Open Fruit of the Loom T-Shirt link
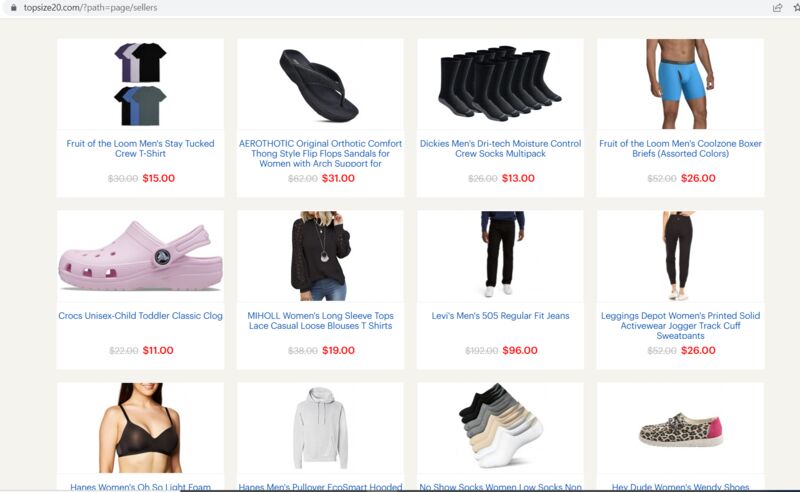Screen dimensions: 800x492 tap(140, 149)
